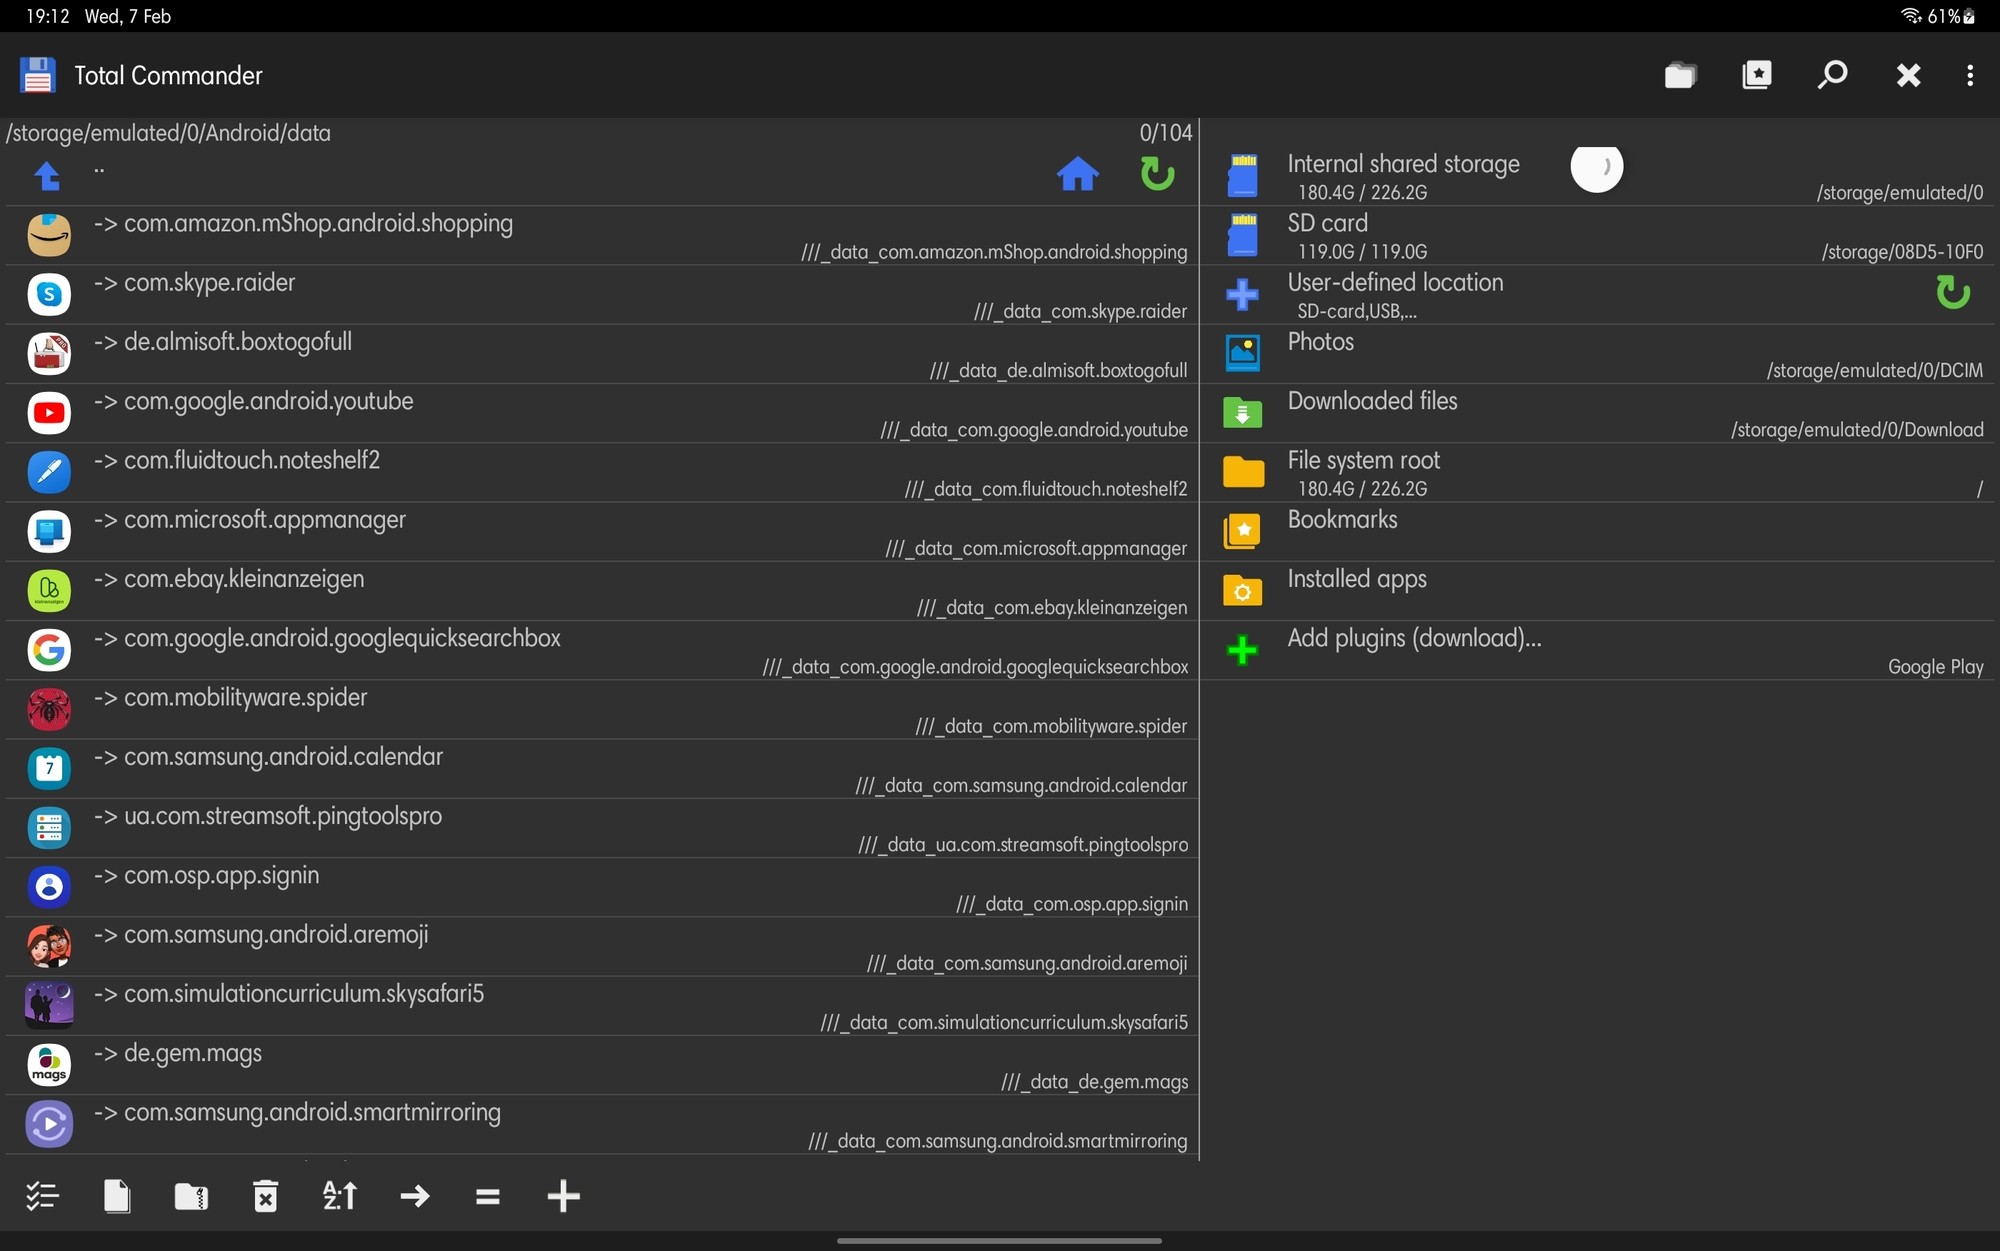Refresh the left panel with green arrow
2000x1251 pixels.
pyautogui.click(x=1157, y=174)
